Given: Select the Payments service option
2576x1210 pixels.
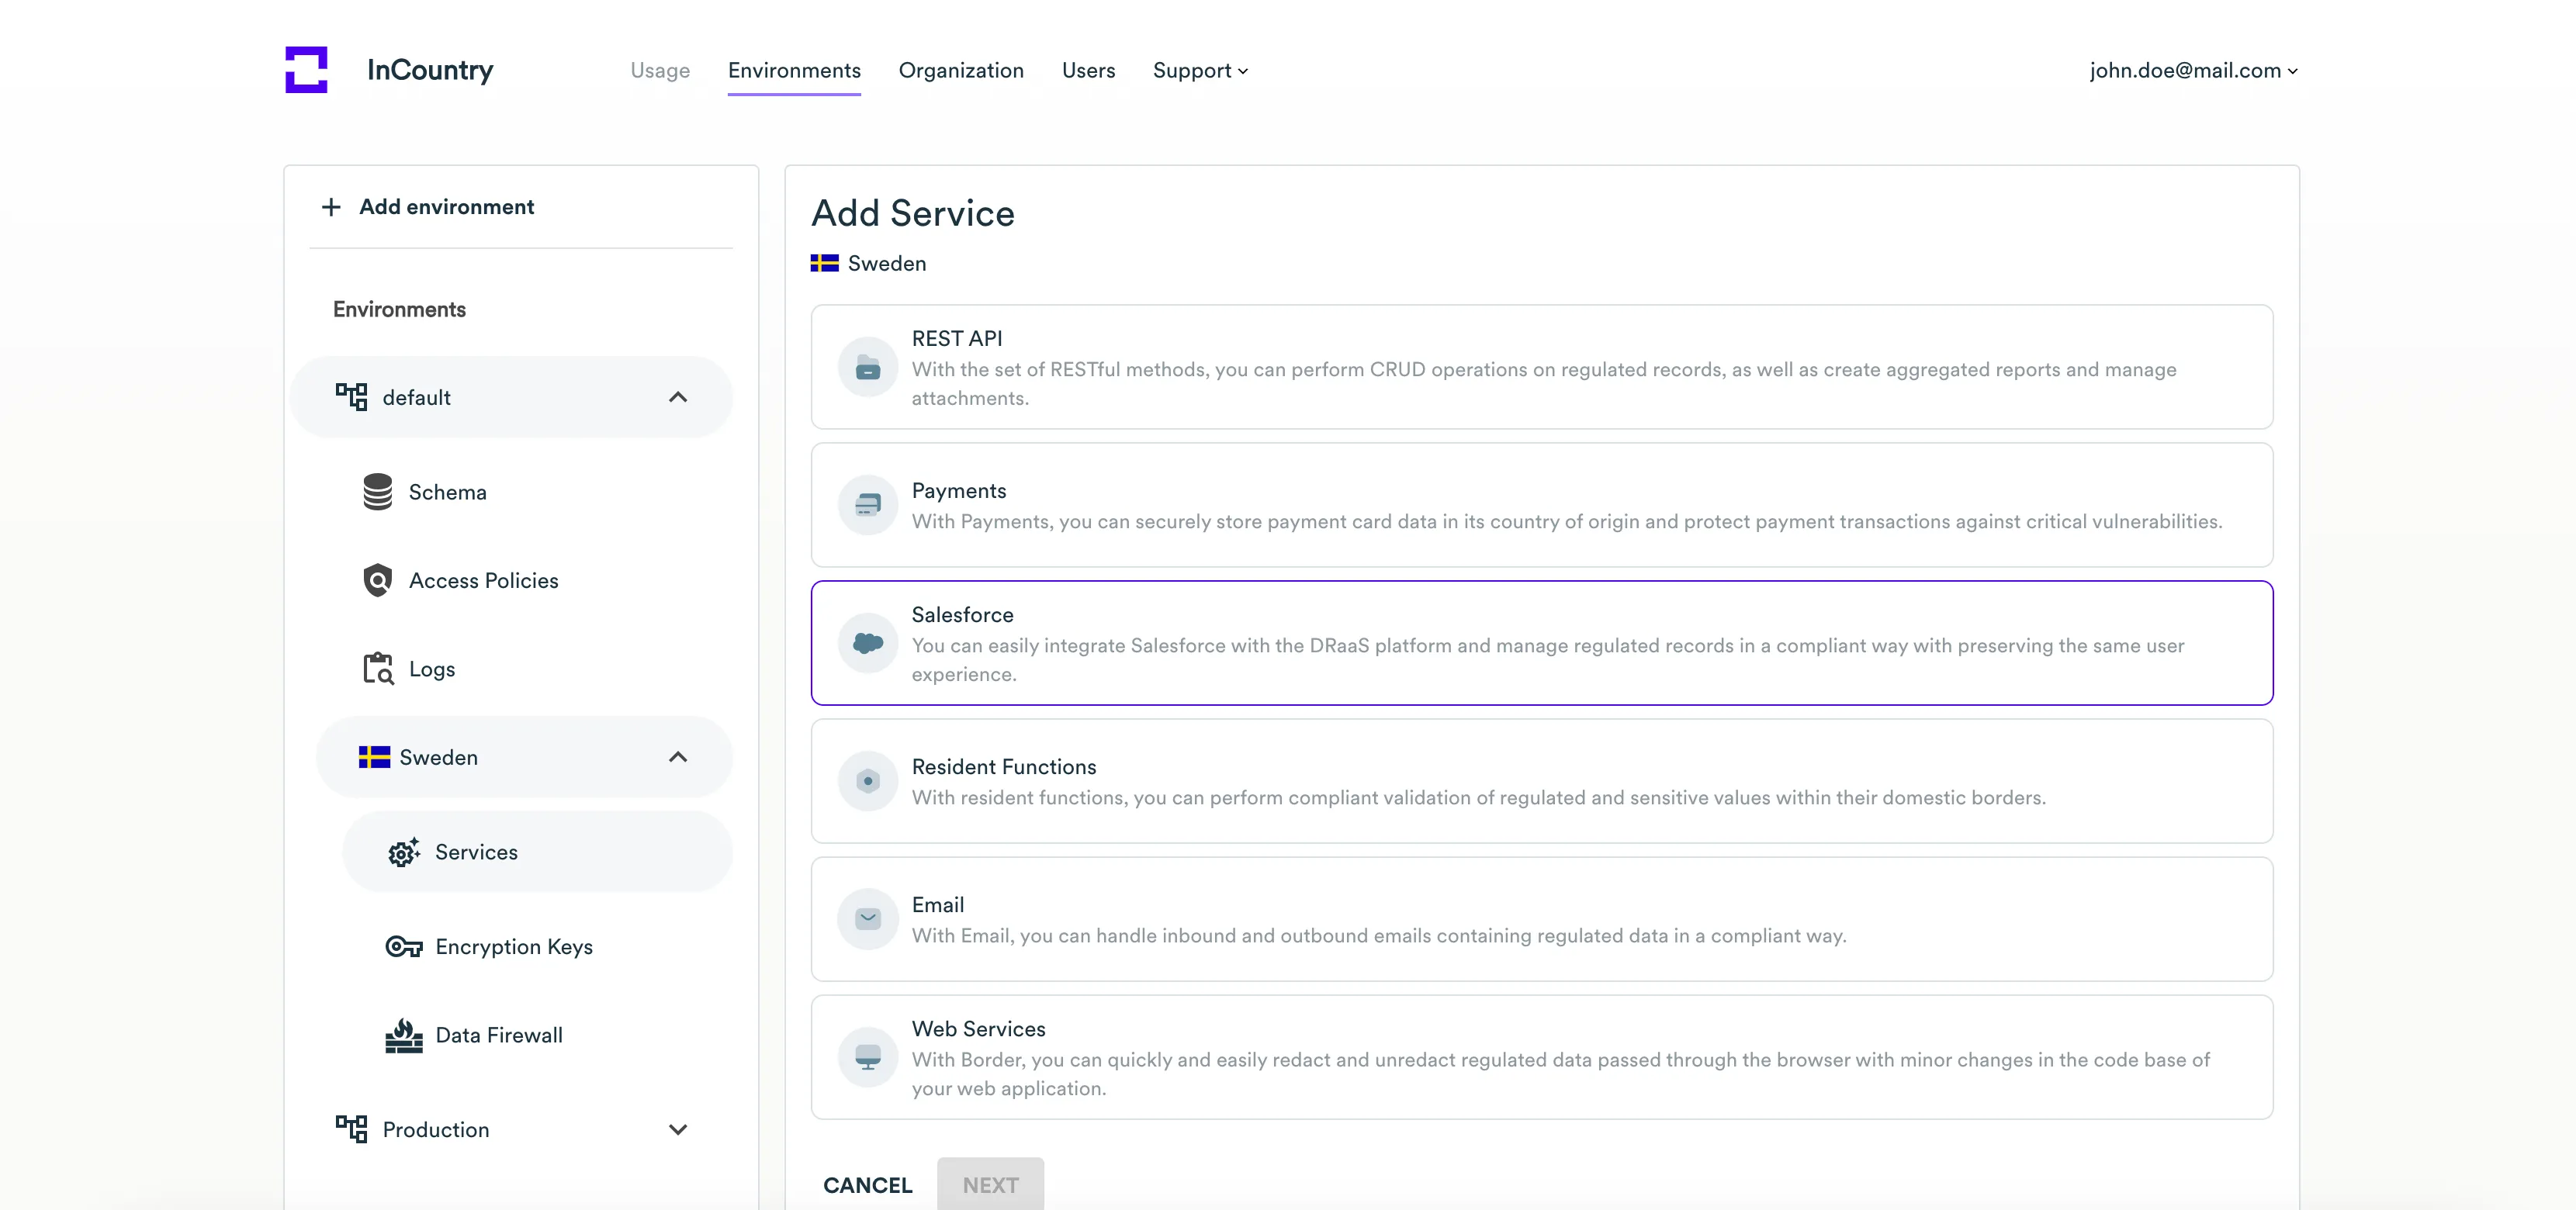Looking at the screenshot, I should [x=1541, y=505].
